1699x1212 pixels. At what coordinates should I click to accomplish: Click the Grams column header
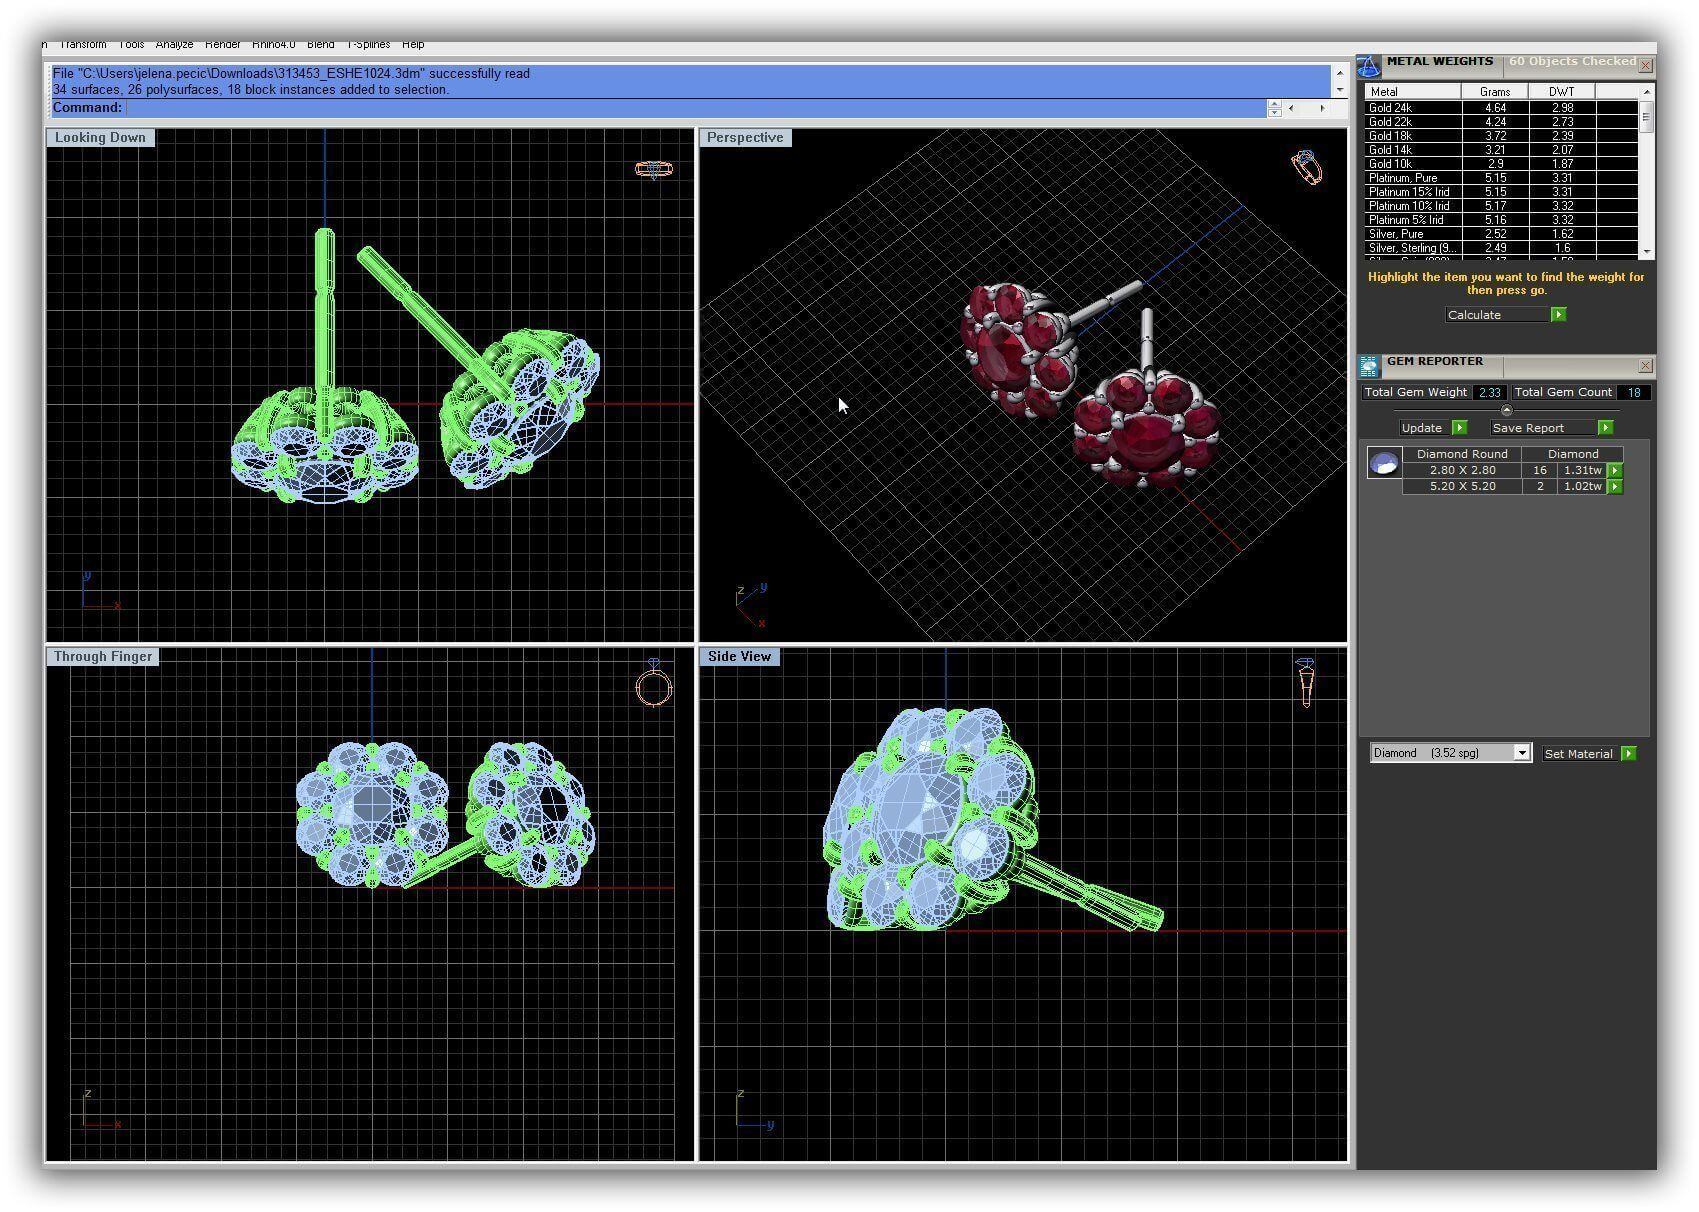1495,91
